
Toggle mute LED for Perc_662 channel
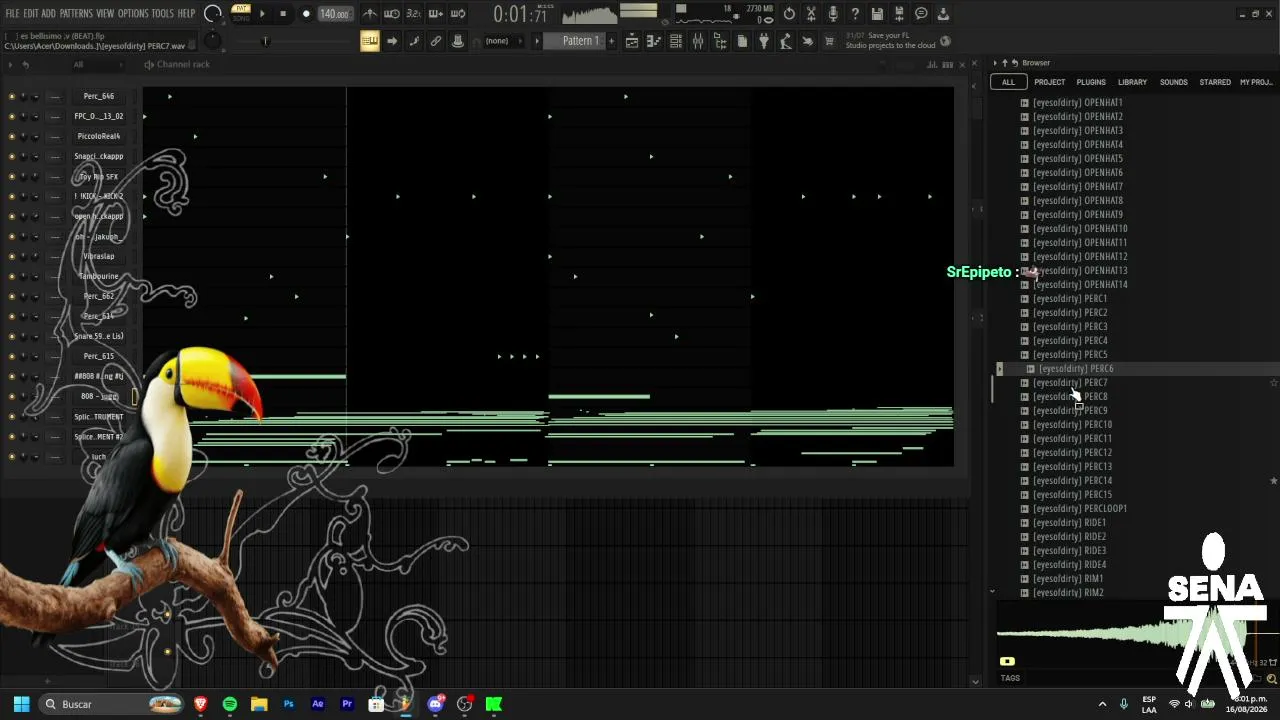pyautogui.click(x=12, y=297)
